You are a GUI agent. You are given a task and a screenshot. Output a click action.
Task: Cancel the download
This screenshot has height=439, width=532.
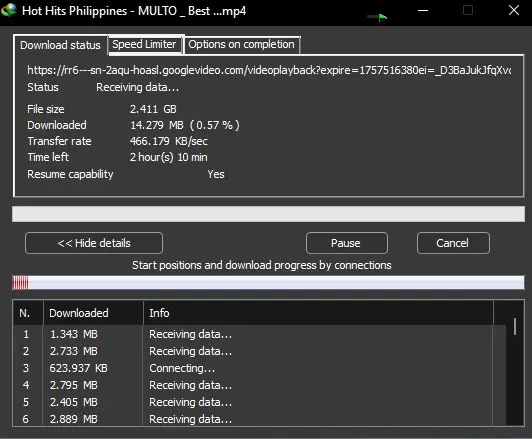click(x=453, y=243)
